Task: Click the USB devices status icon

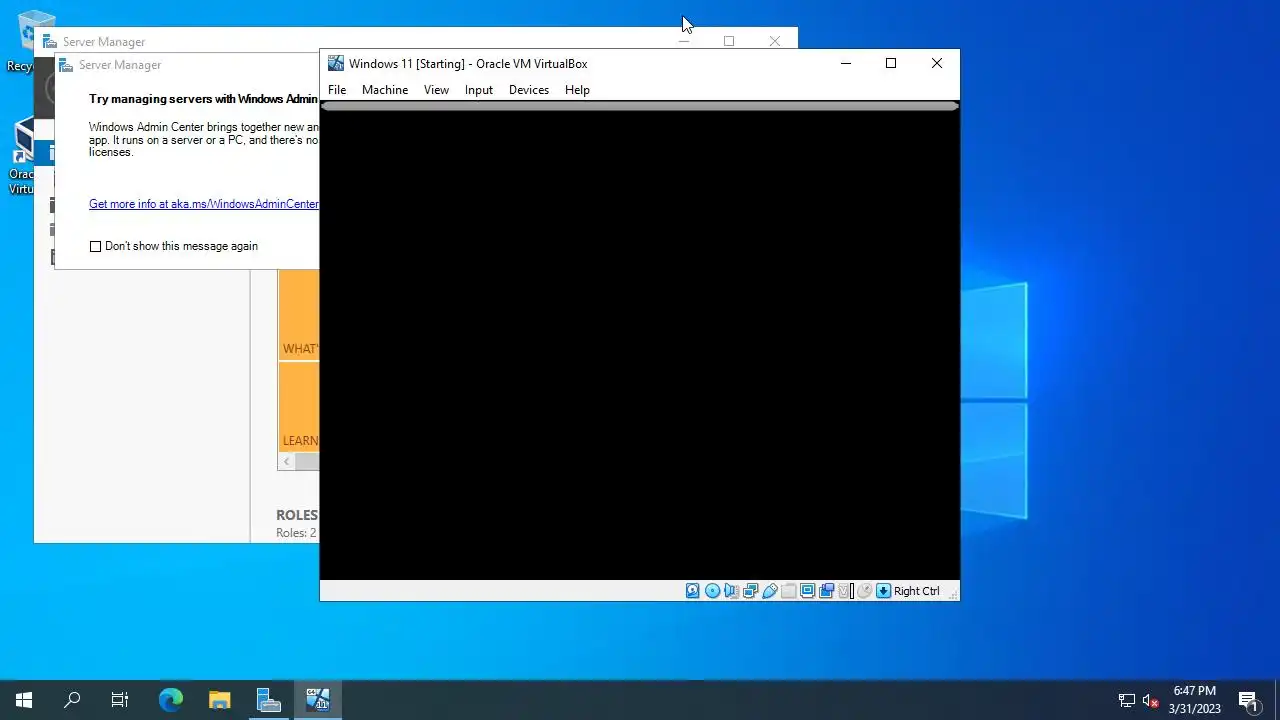Action: (769, 591)
